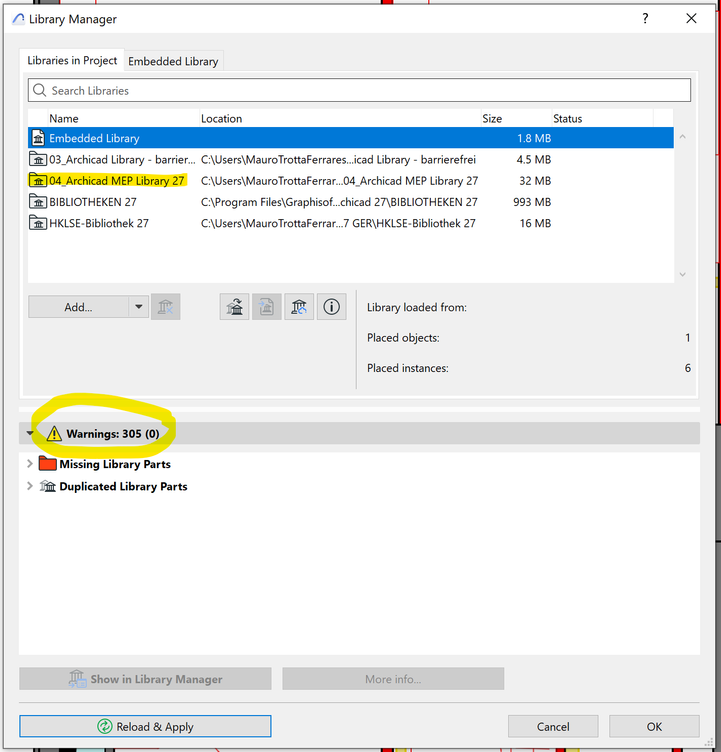Click Reload & Apply button
Image resolution: width=721 pixels, height=752 pixels.
point(145,726)
